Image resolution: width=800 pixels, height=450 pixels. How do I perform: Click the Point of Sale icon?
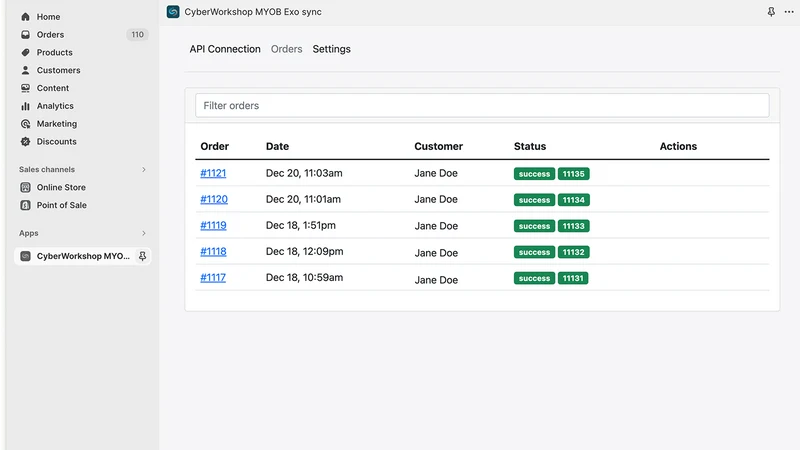point(25,205)
